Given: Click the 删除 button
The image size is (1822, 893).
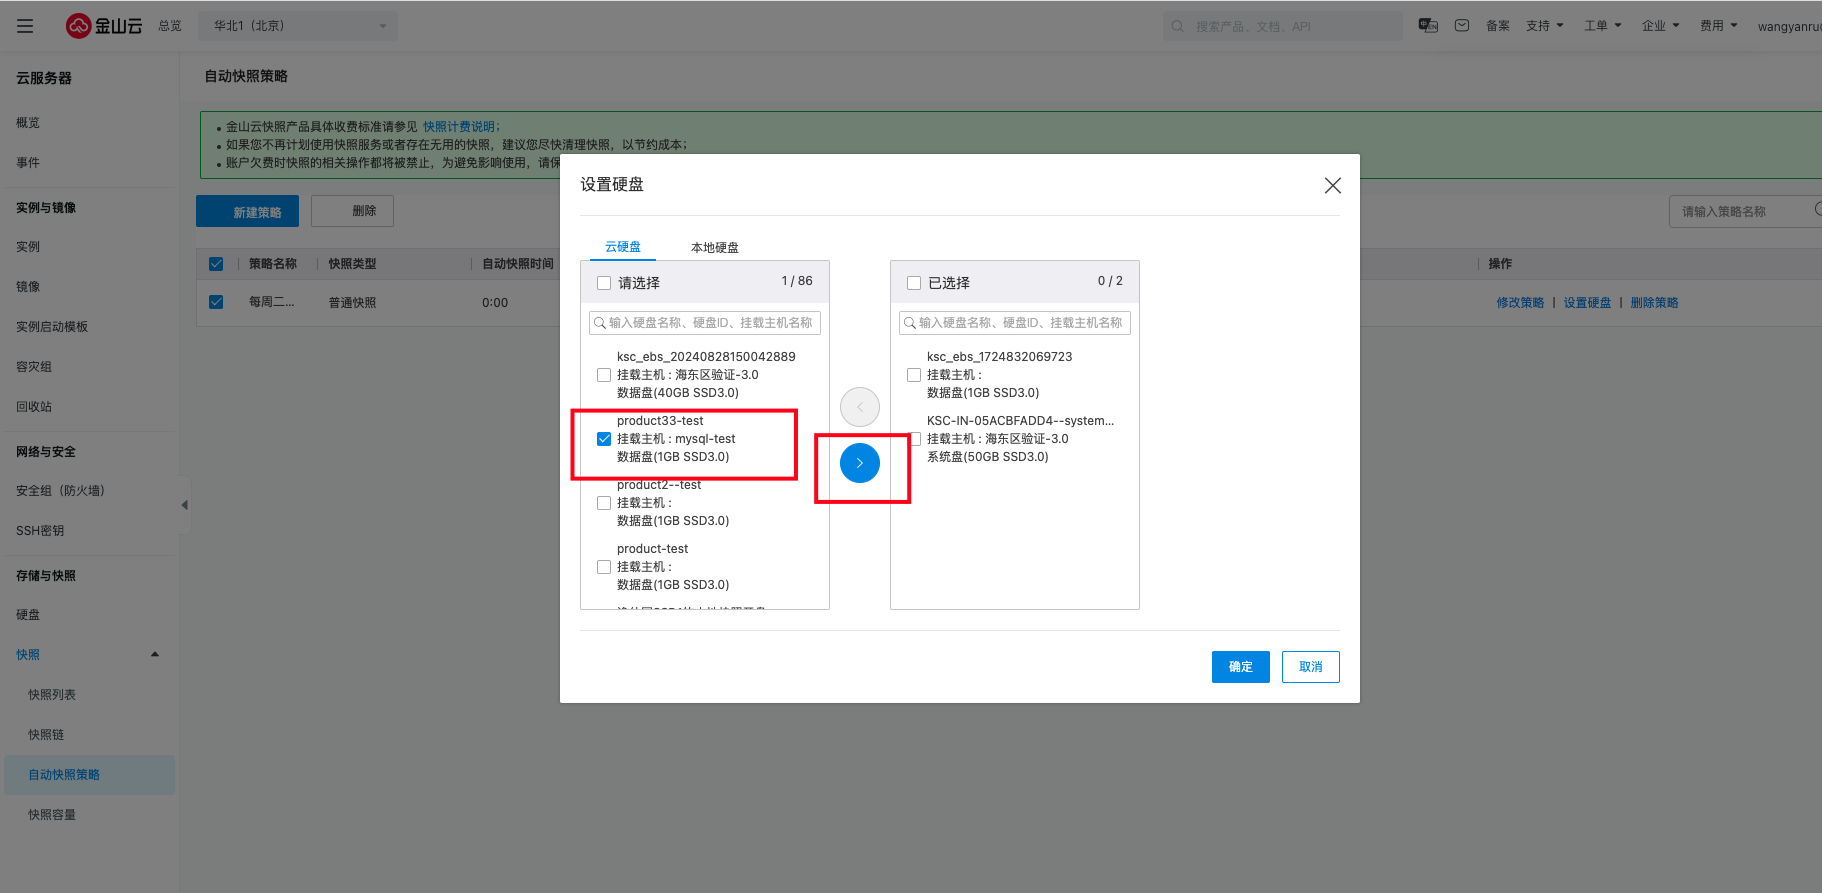Looking at the screenshot, I should [352, 211].
